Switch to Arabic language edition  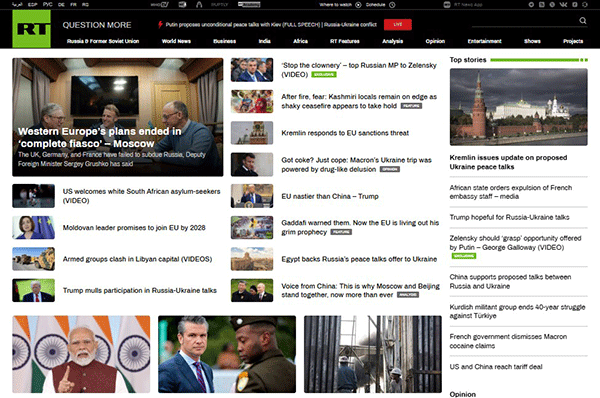tap(17, 5)
